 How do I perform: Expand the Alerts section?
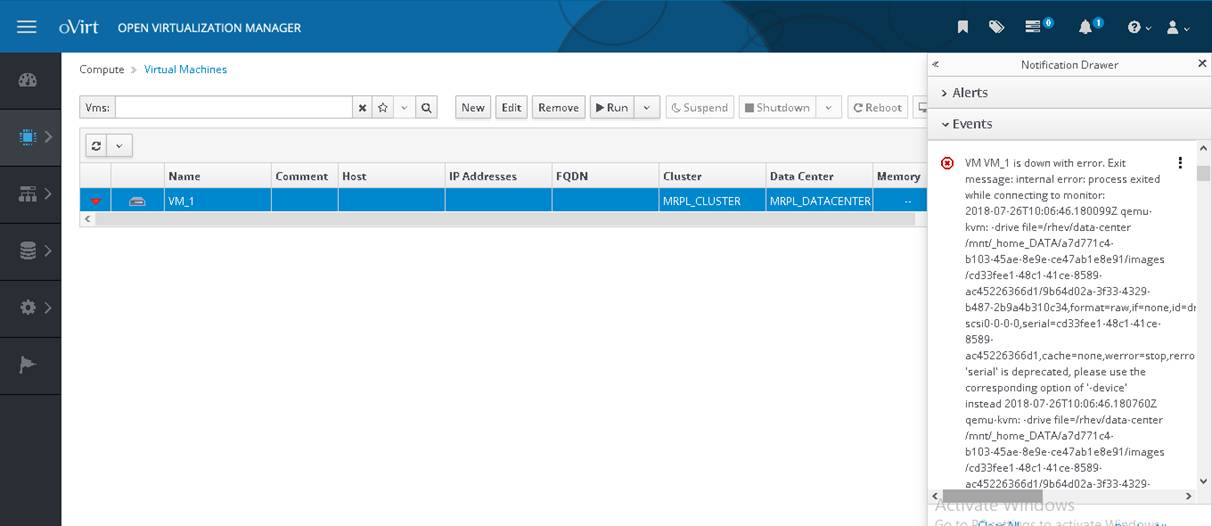pos(968,93)
